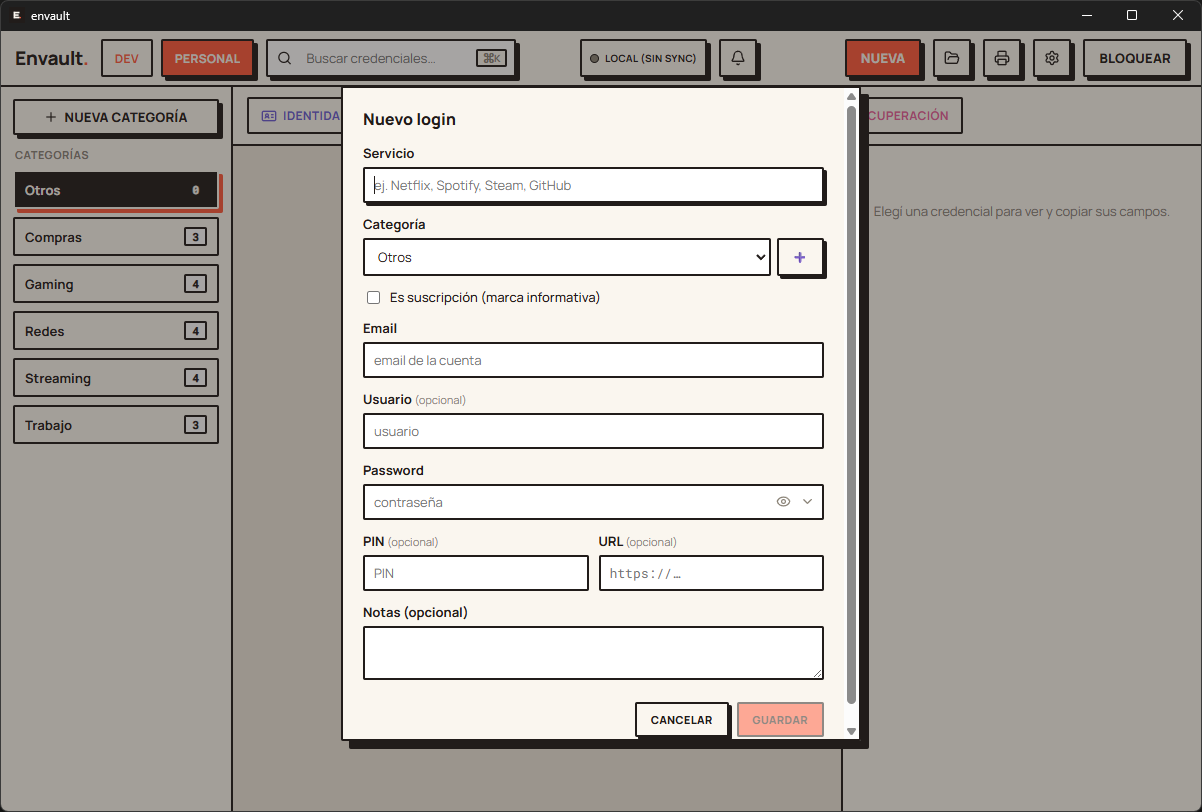This screenshot has width=1202, height=812.
Task: Click dialog scrollbar up arrow
Action: pos(851,97)
